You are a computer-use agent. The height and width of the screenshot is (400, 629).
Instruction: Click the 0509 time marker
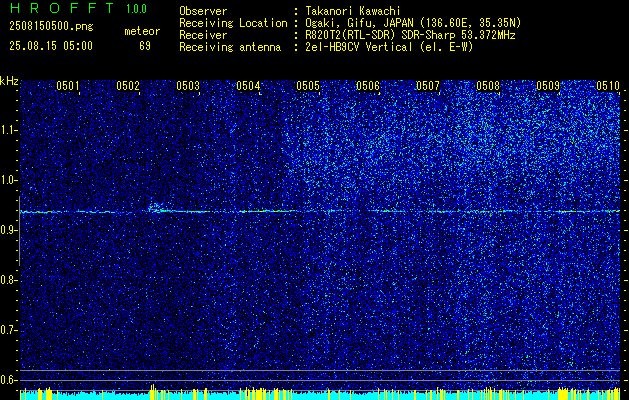click(x=548, y=85)
